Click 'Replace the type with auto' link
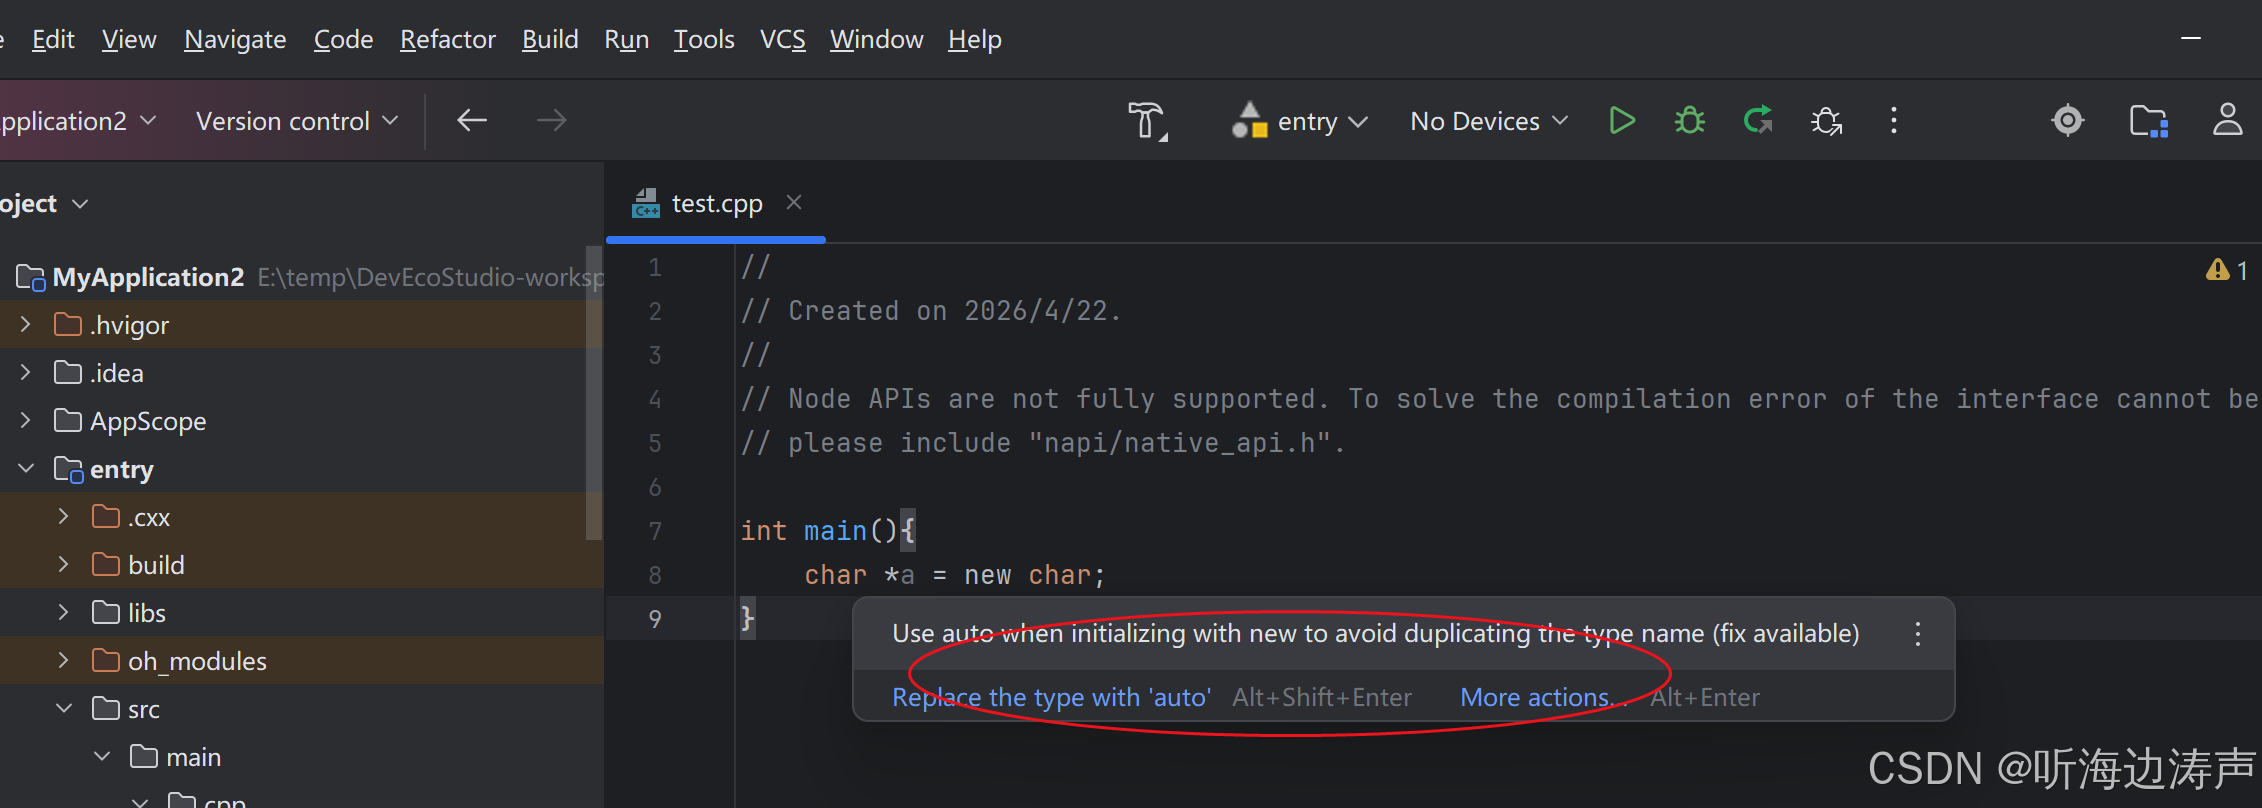The image size is (2262, 808). point(1051,697)
